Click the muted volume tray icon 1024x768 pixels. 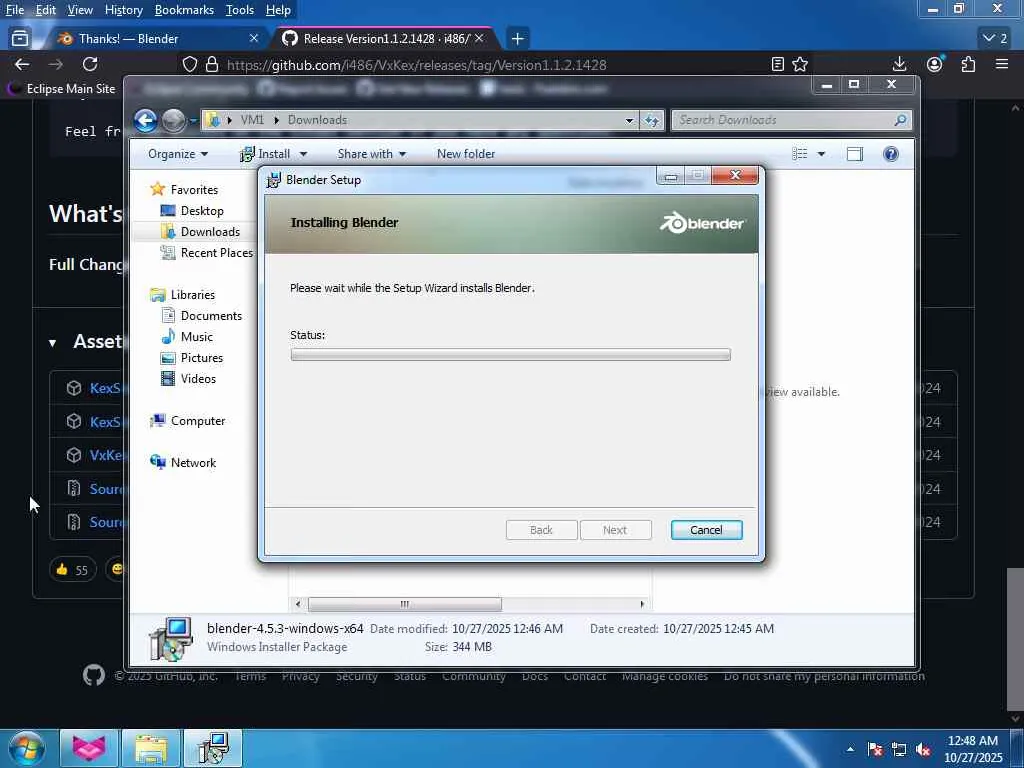pyautogui.click(x=923, y=750)
